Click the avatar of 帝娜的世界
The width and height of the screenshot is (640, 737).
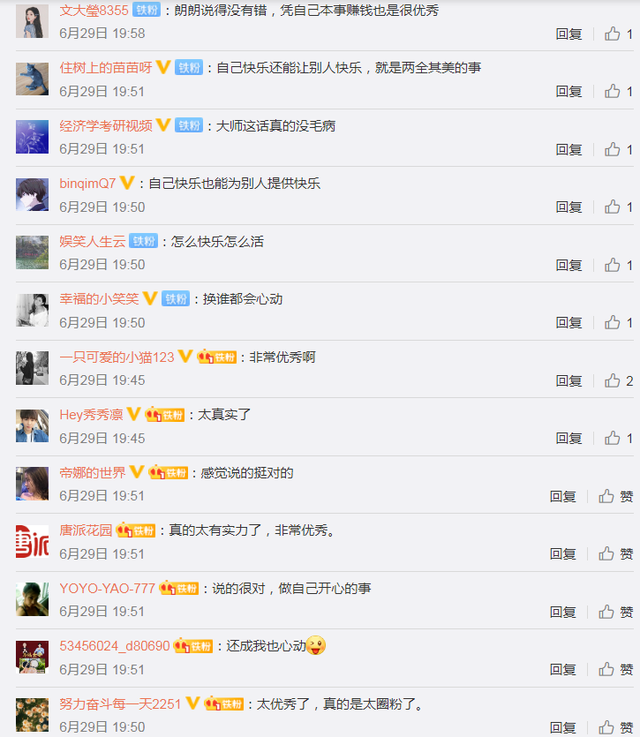click(x=32, y=484)
